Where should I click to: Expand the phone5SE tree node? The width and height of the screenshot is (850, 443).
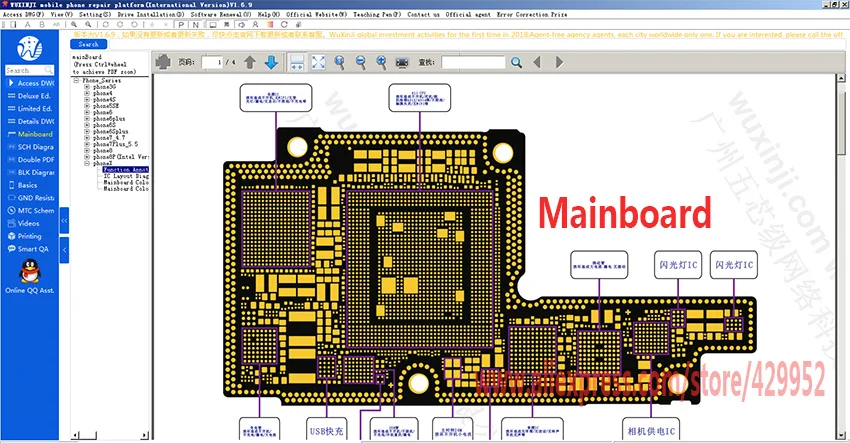pyautogui.click(x=87, y=106)
